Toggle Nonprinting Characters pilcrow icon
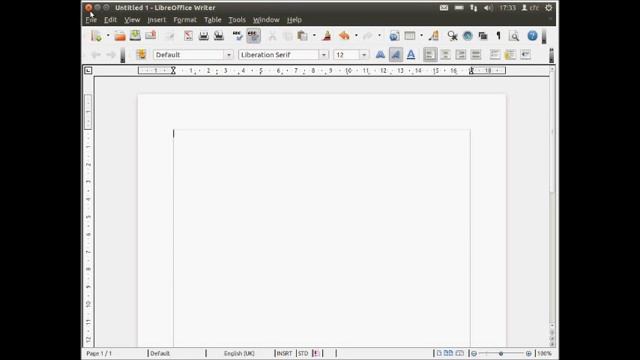640x360 pixels. (x=498, y=36)
